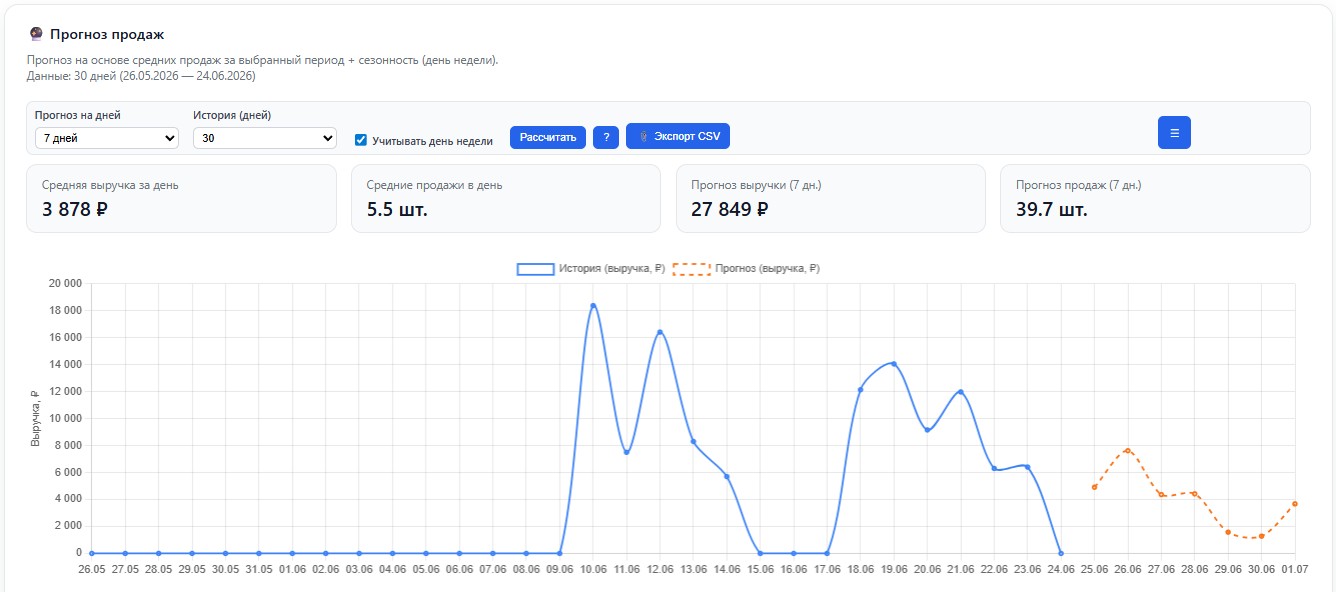The image size is (1336, 592).
Task: Toggle История (выручка, ₽) legend item
Action: pos(590,268)
